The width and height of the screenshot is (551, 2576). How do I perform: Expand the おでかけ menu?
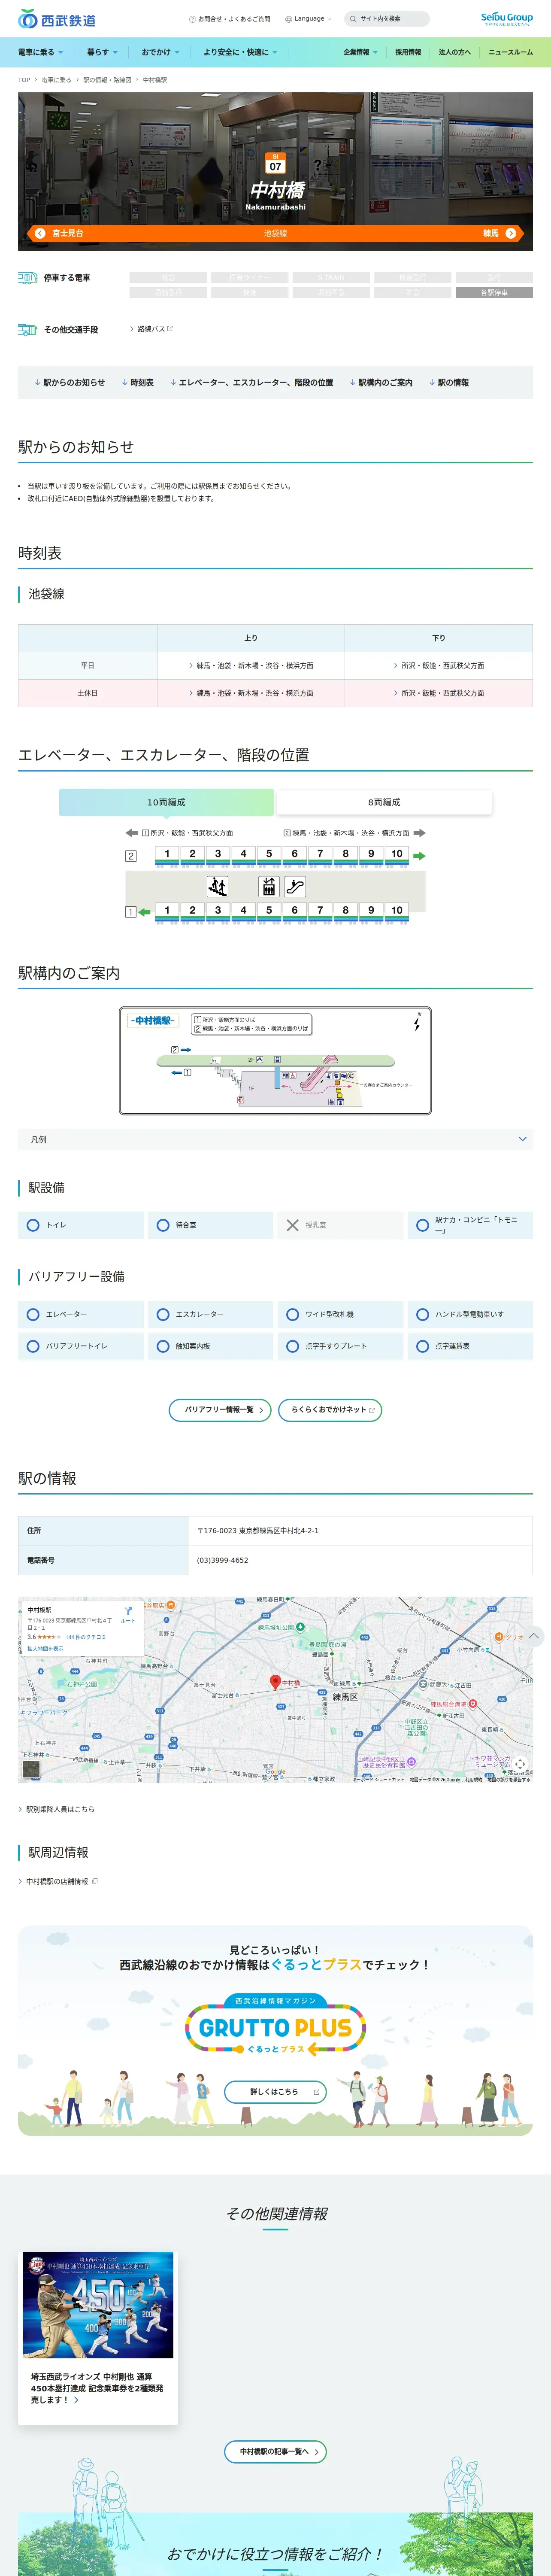coord(160,52)
